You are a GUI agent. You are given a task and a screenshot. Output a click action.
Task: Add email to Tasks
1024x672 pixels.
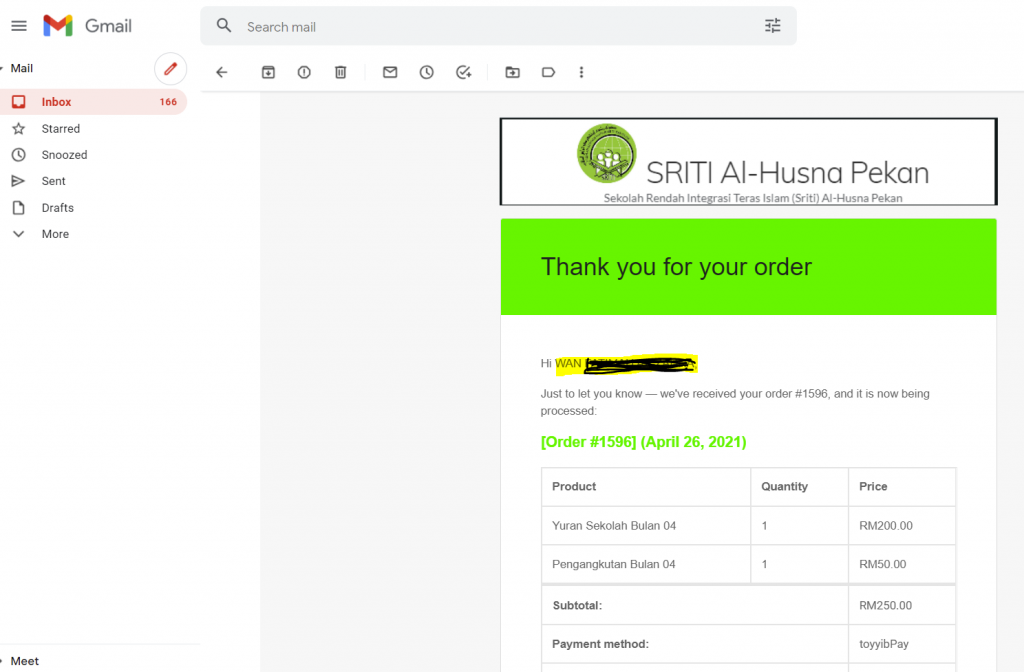(463, 72)
